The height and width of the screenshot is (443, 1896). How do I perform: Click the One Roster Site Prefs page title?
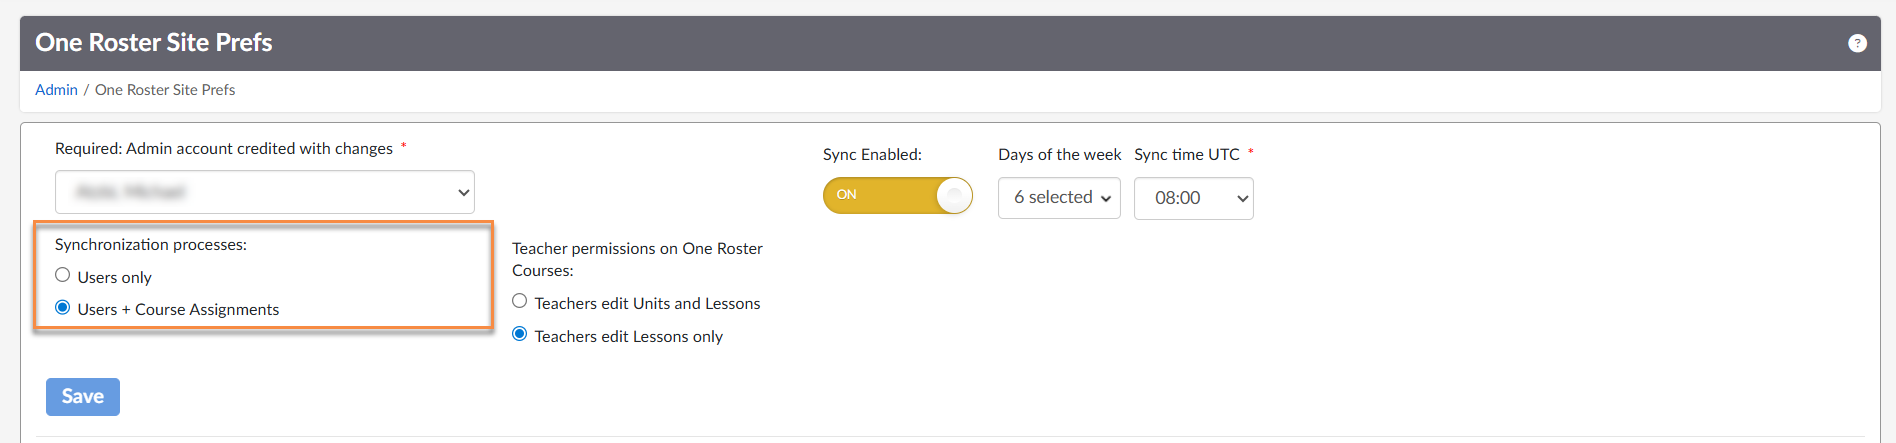[154, 43]
